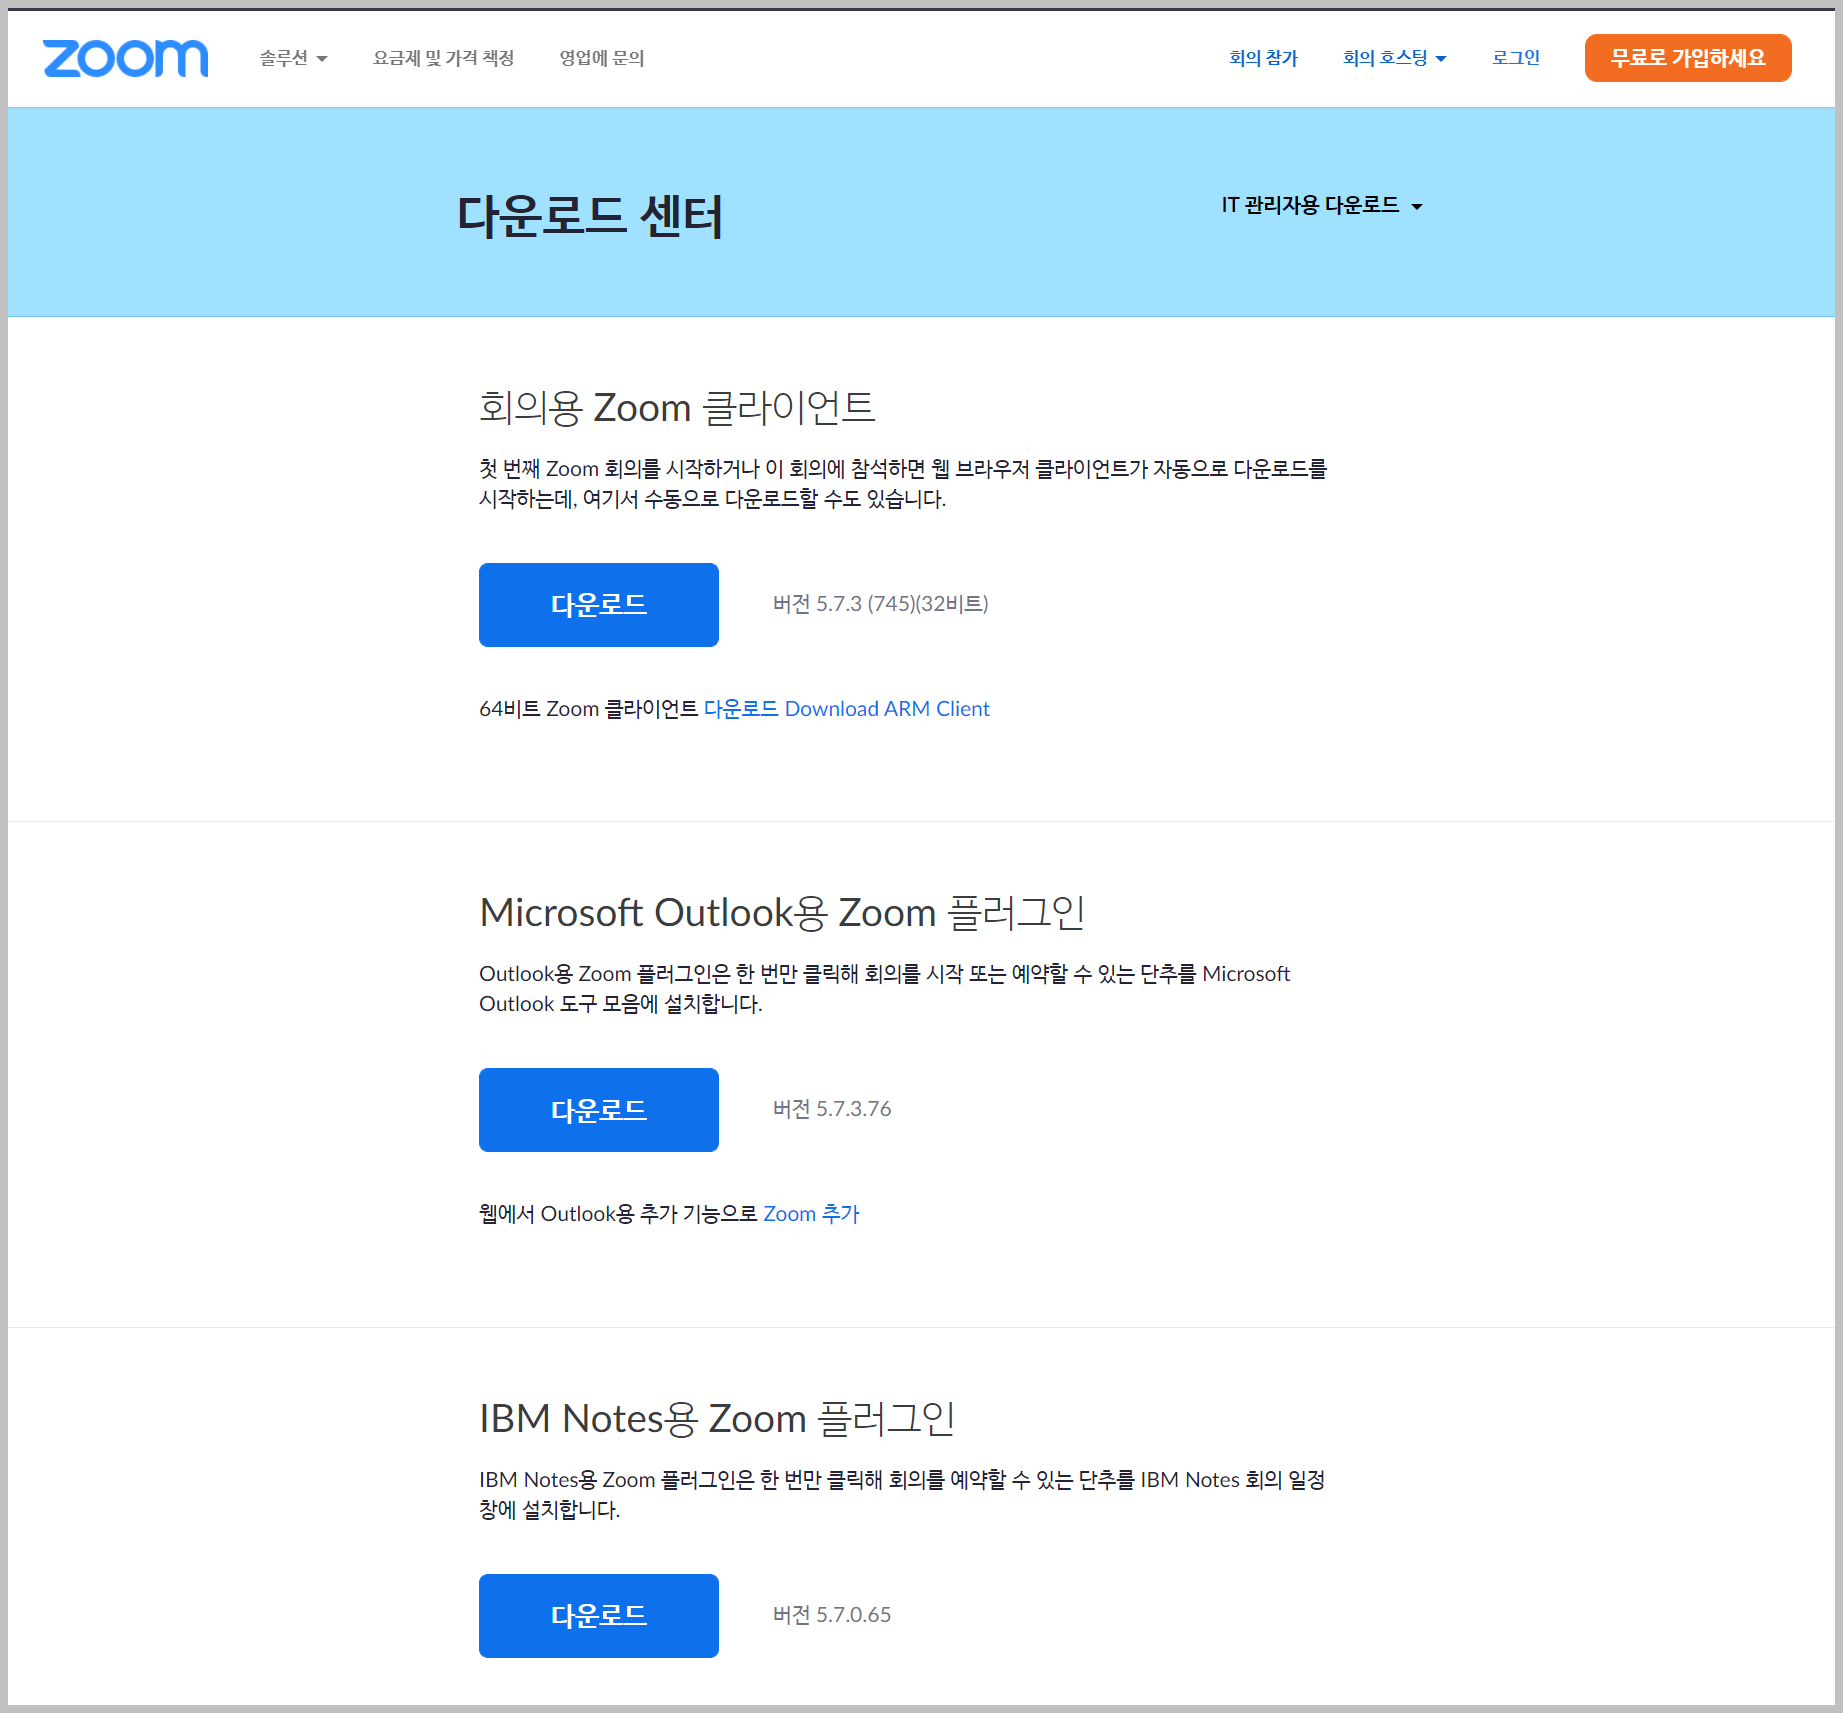
Task: Expand IT 관리자용 다운로드 dropdown
Action: coord(1322,205)
